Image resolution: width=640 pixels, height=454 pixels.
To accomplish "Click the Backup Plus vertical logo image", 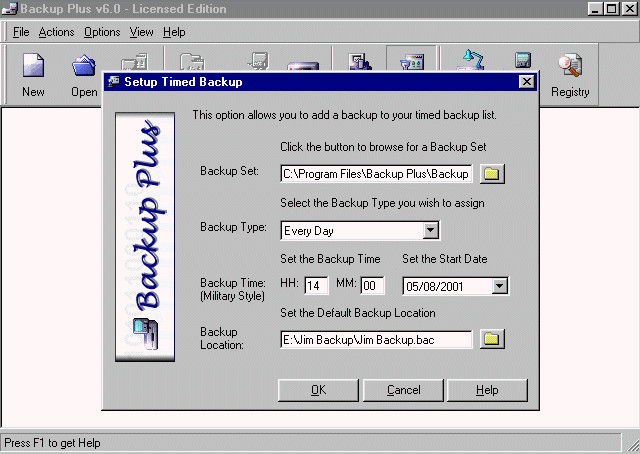I will (x=145, y=237).
